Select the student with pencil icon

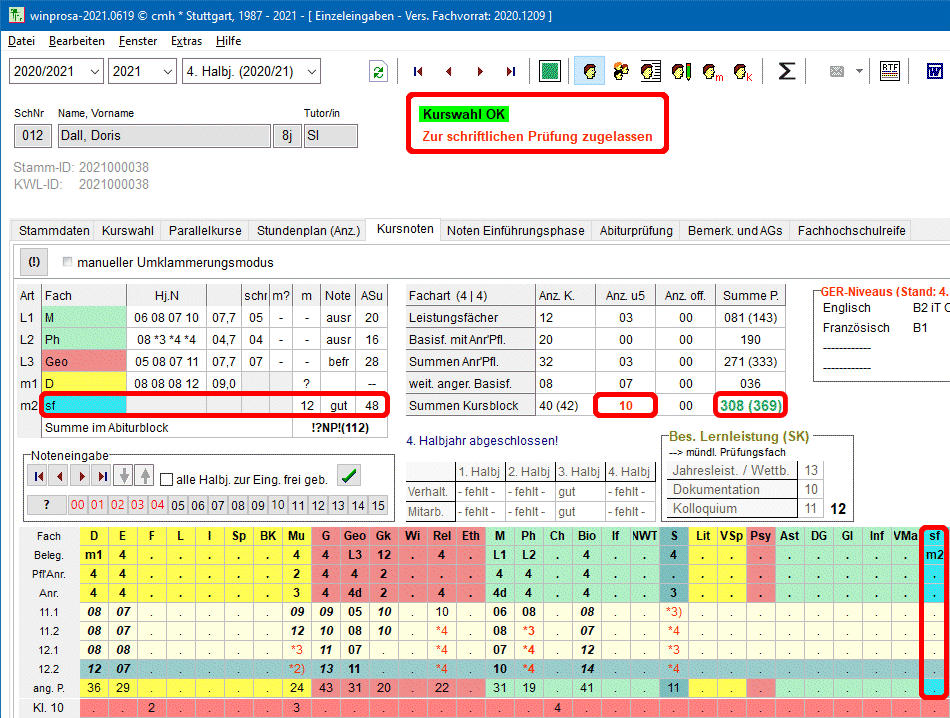pyautogui.click(x=682, y=71)
